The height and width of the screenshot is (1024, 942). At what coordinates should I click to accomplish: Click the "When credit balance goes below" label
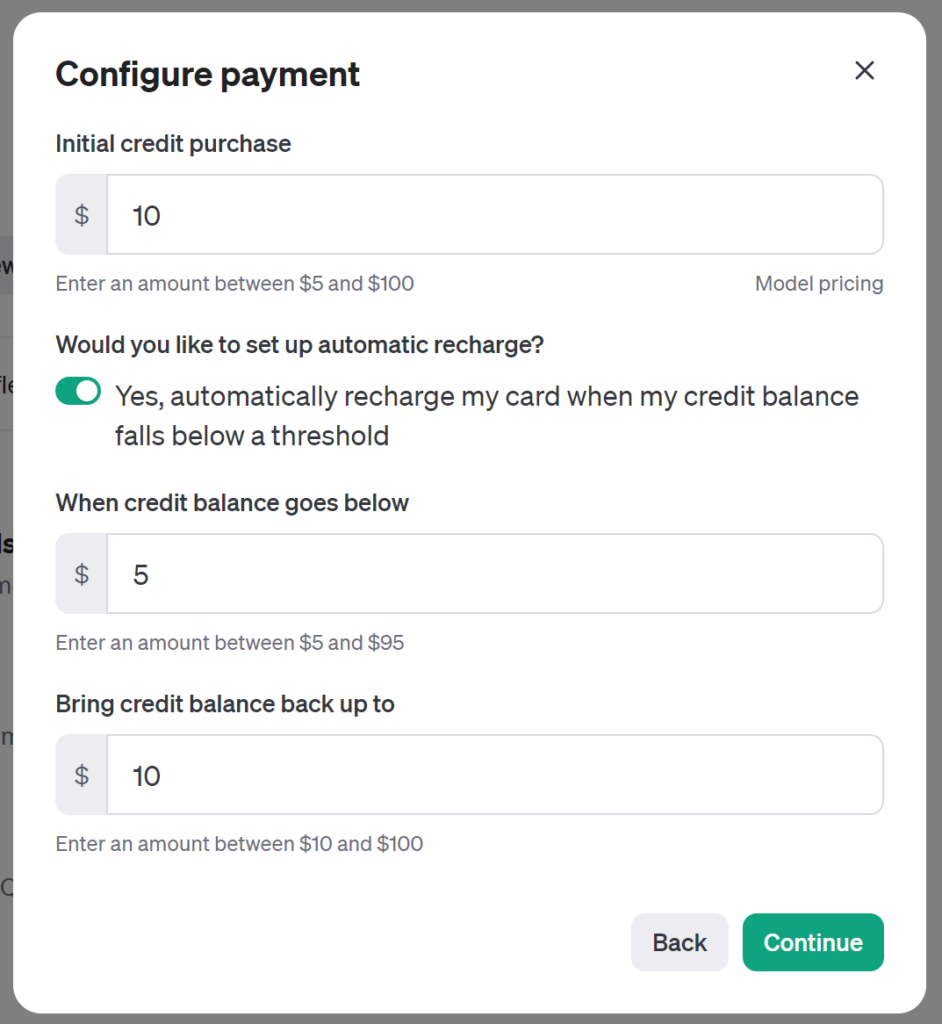coord(232,503)
